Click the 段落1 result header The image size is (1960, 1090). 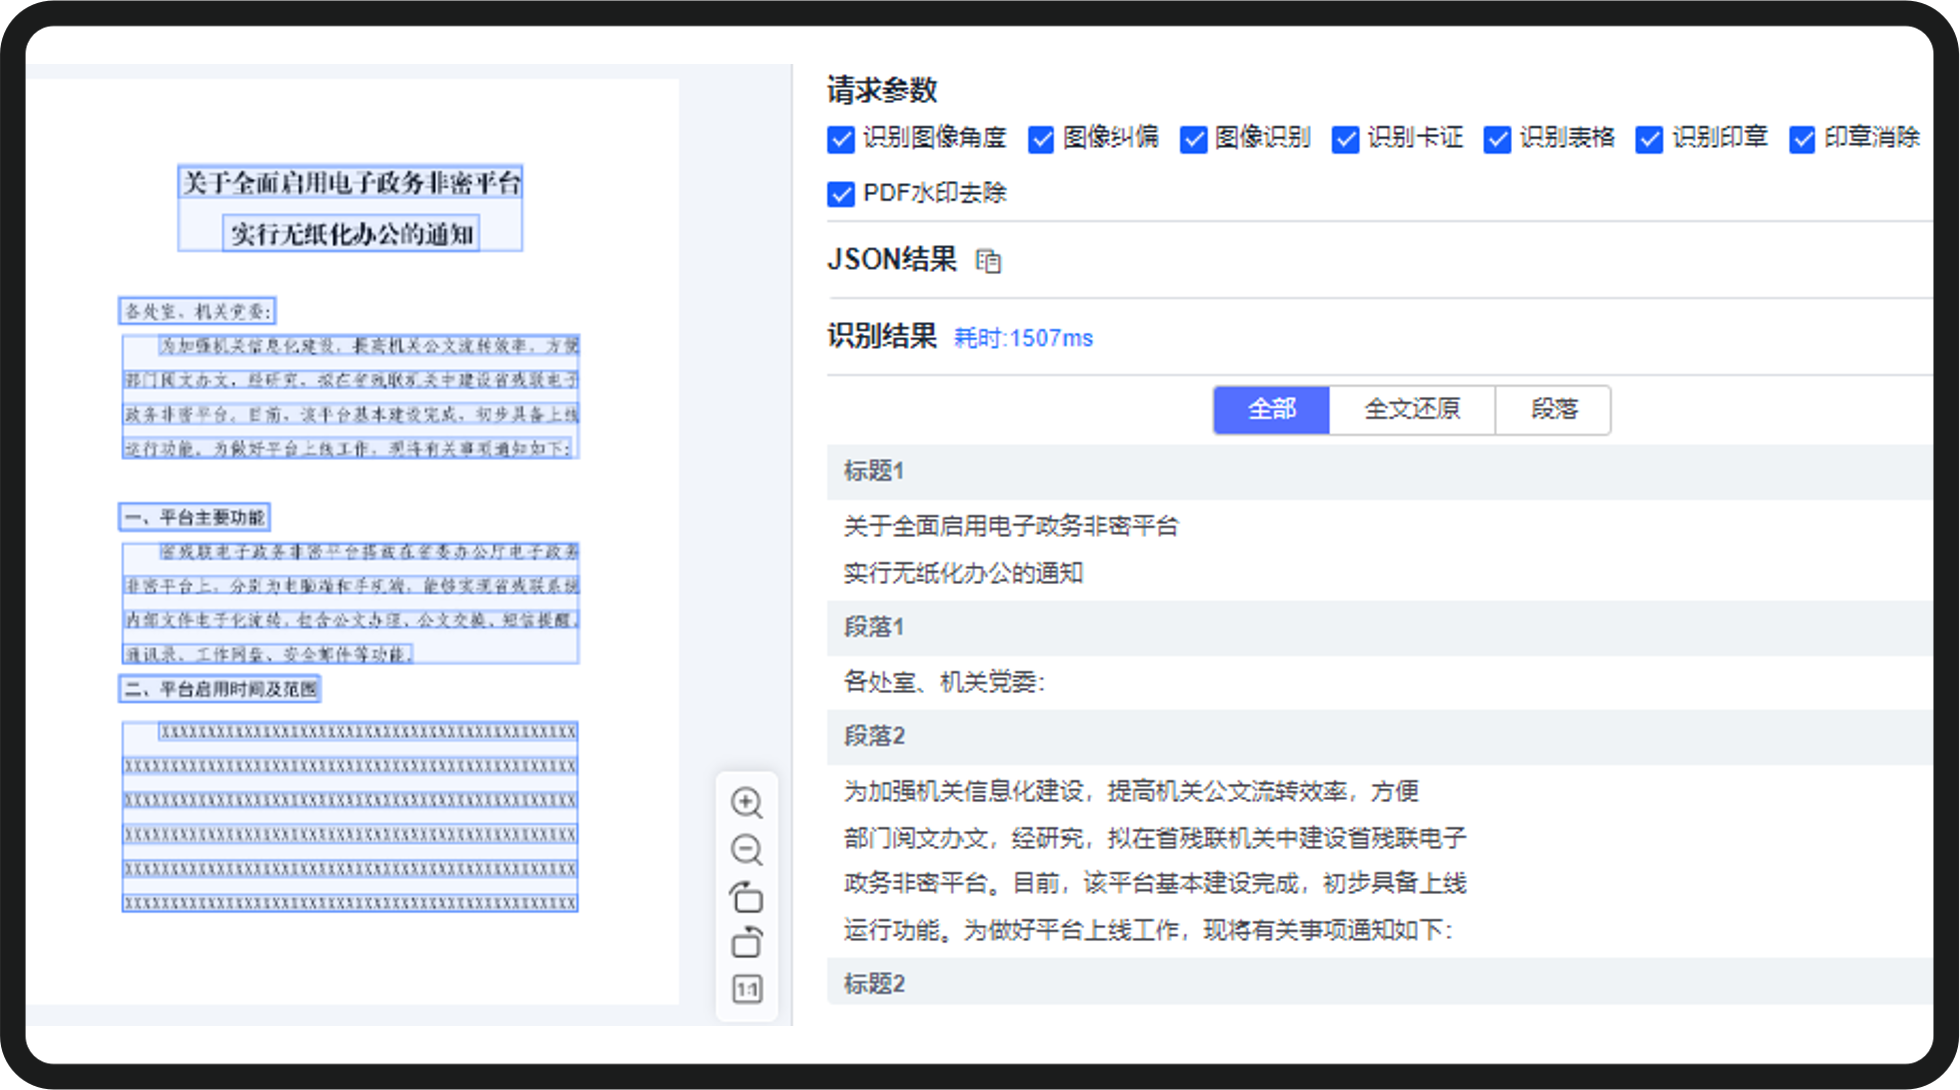(1380, 628)
